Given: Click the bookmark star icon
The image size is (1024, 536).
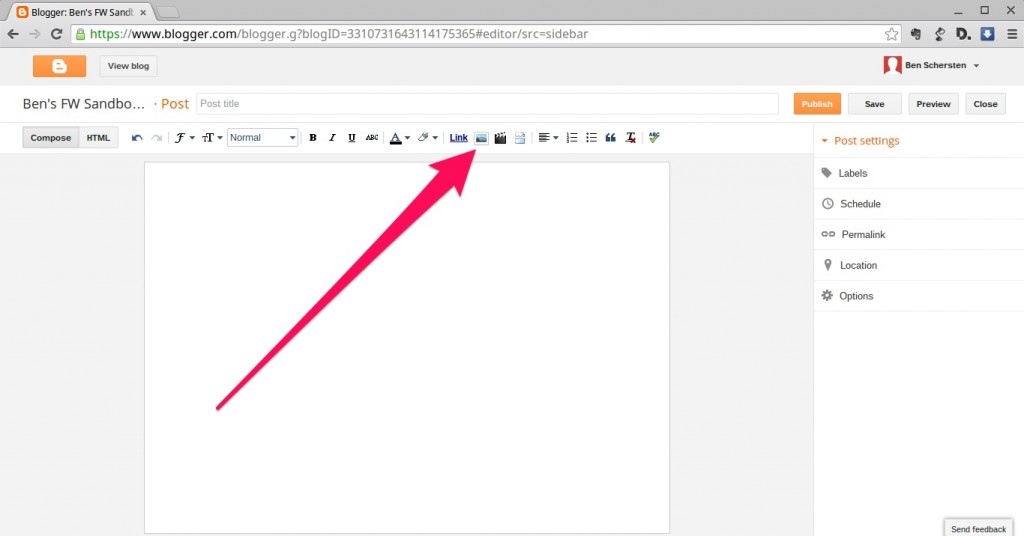Looking at the screenshot, I should click(x=891, y=34).
